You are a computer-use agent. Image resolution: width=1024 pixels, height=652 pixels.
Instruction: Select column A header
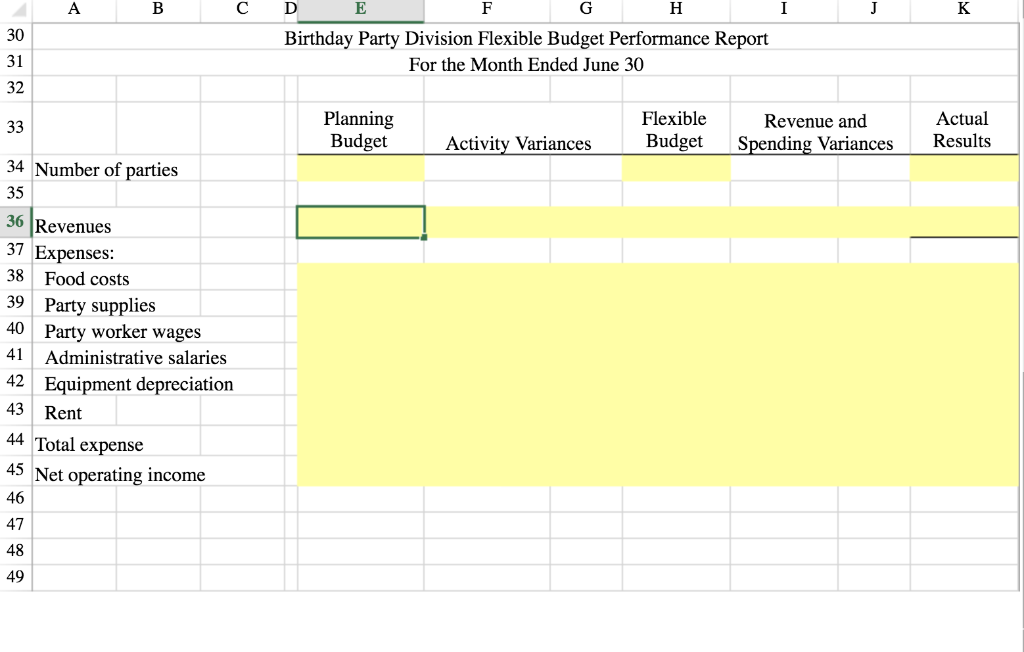point(74,10)
